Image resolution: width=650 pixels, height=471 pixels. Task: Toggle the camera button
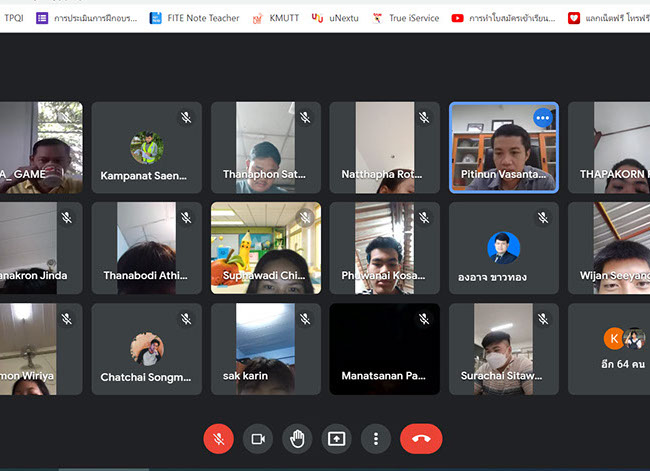(x=257, y=438)
